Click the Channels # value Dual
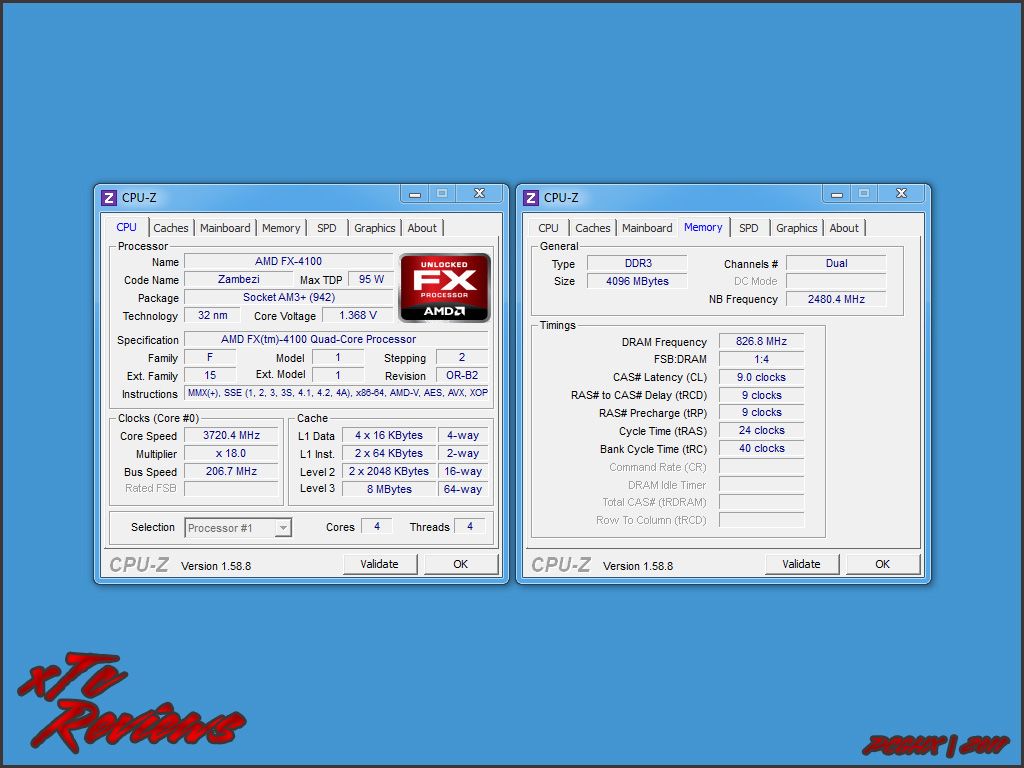Viewport: 1024px width, 768px height. point(837,263)
